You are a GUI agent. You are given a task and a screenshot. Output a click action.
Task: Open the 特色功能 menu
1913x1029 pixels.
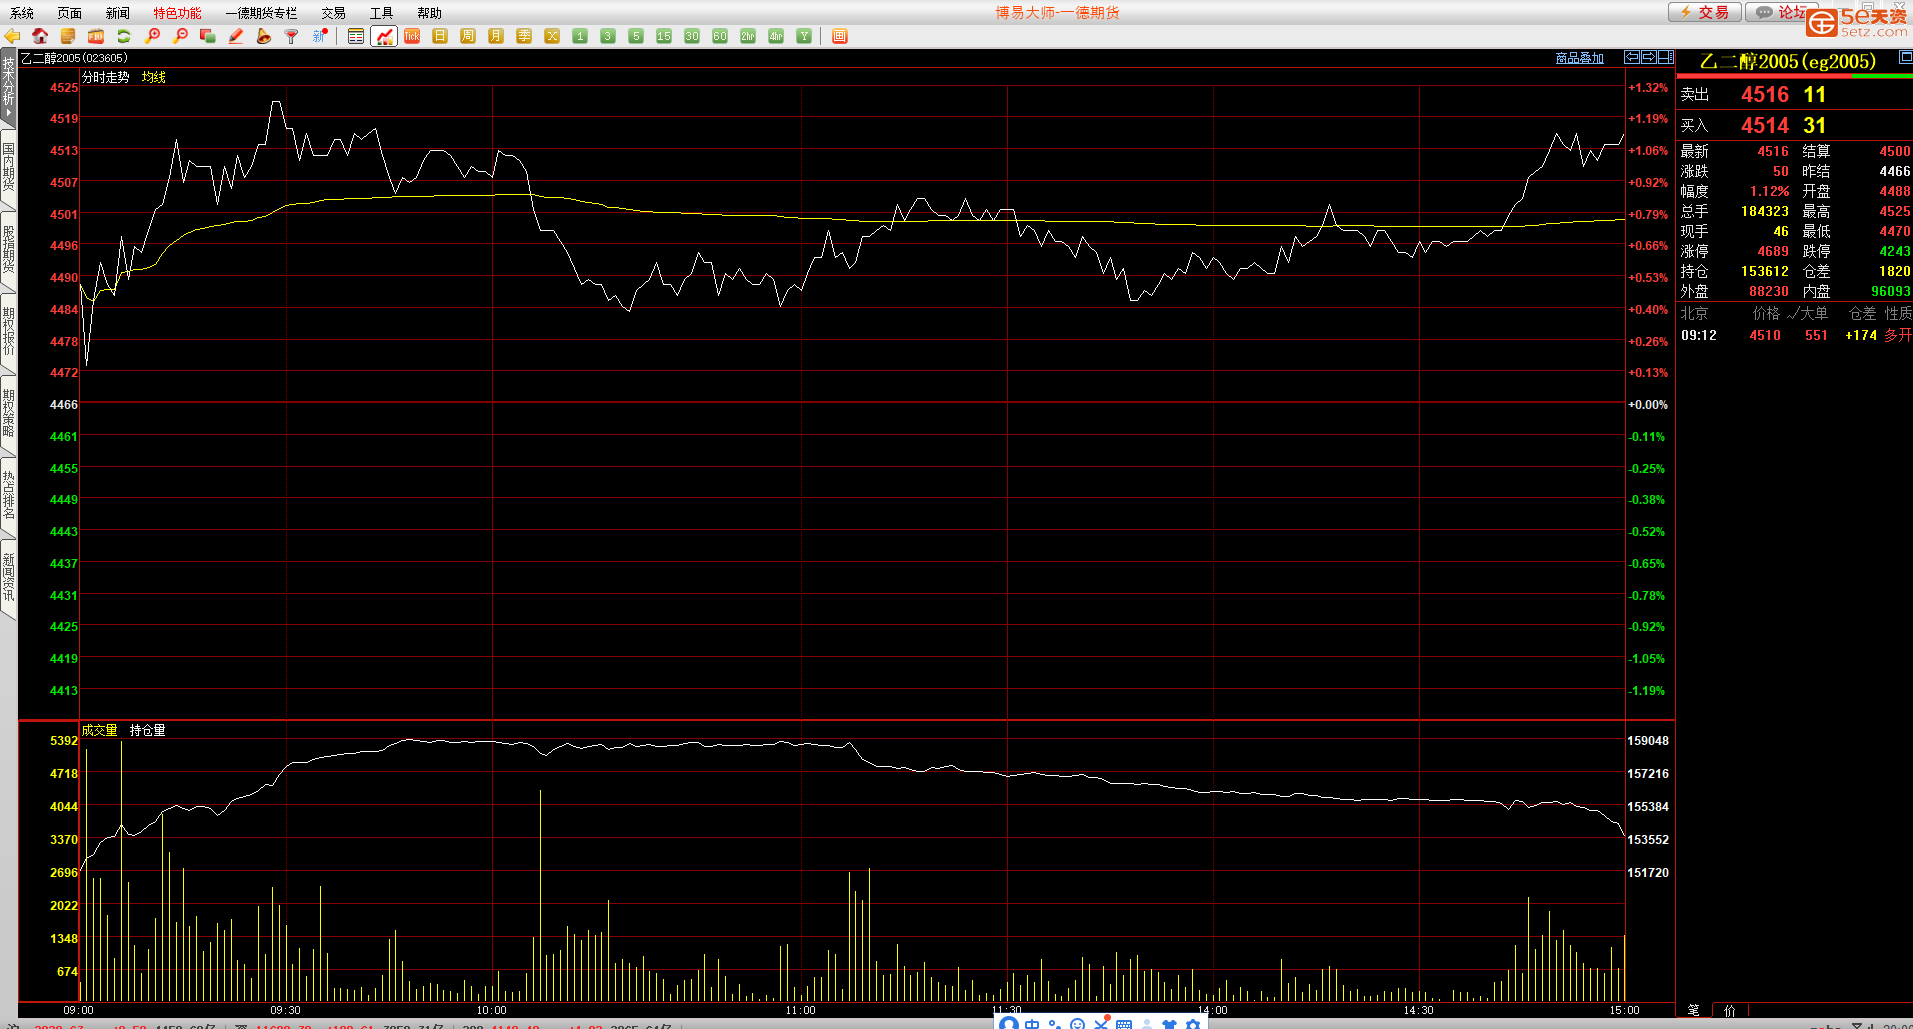pyautogui.click(x=177, y=13)
